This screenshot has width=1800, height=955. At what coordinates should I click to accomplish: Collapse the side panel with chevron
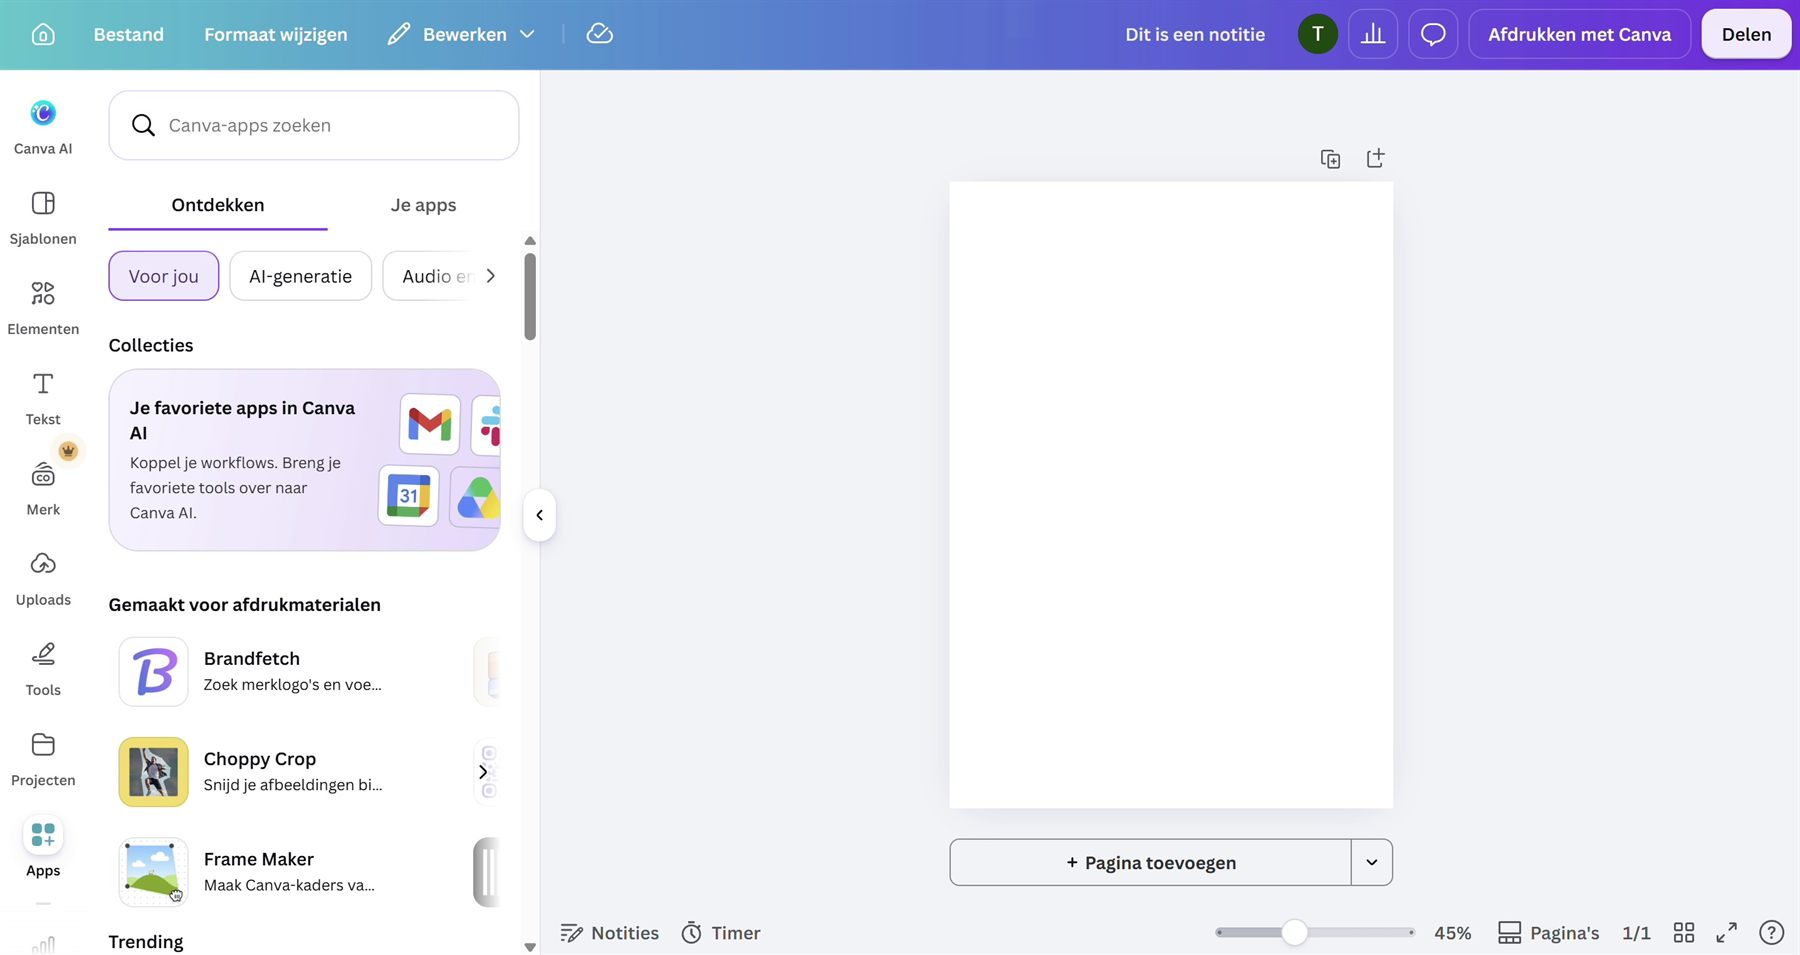coord(539,515)
